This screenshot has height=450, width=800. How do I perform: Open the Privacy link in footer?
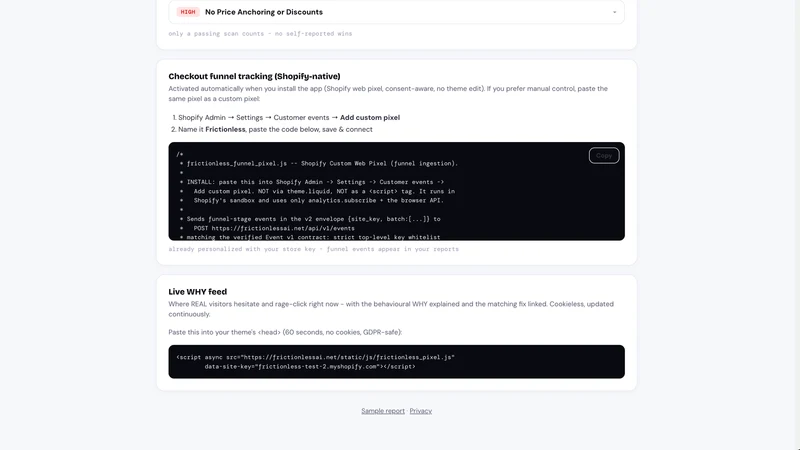tap(420, 411)
